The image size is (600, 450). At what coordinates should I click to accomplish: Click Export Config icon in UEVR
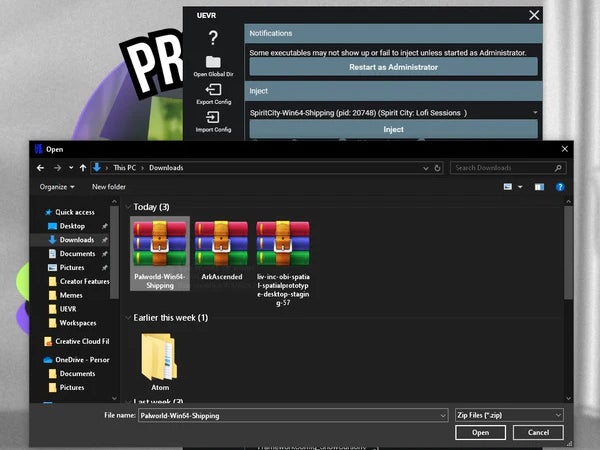tap(213, 90)
